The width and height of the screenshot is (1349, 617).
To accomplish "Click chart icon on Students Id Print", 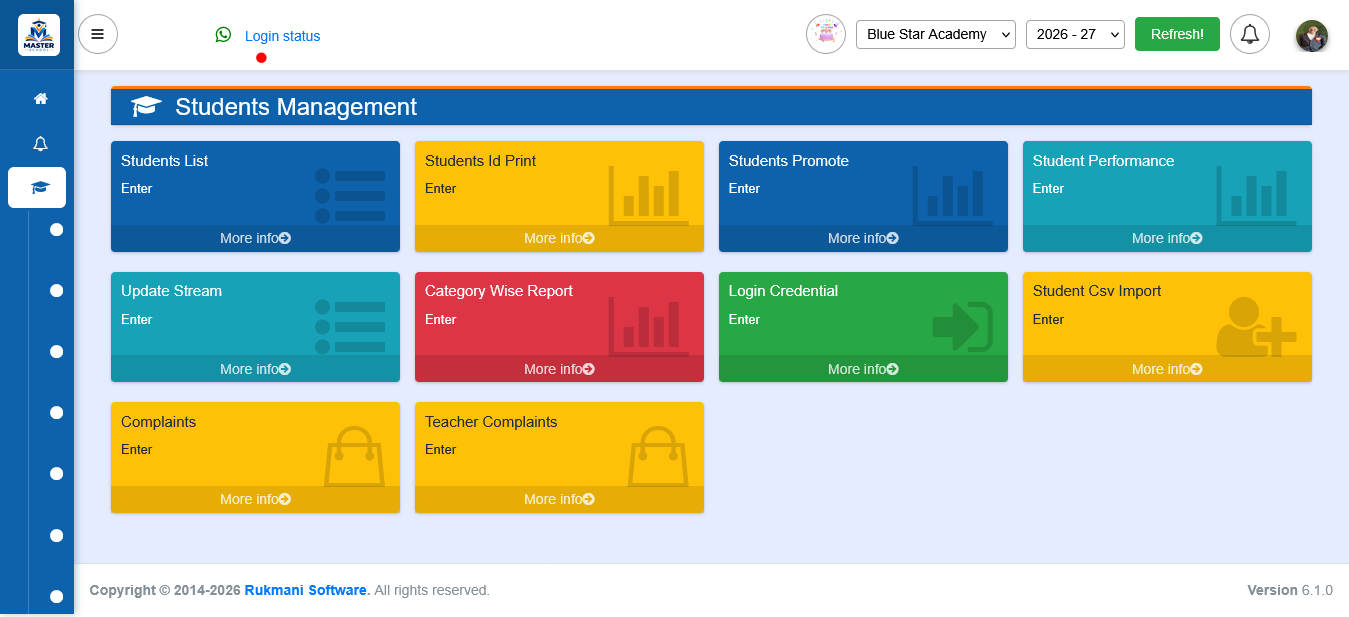I will 649,195.
